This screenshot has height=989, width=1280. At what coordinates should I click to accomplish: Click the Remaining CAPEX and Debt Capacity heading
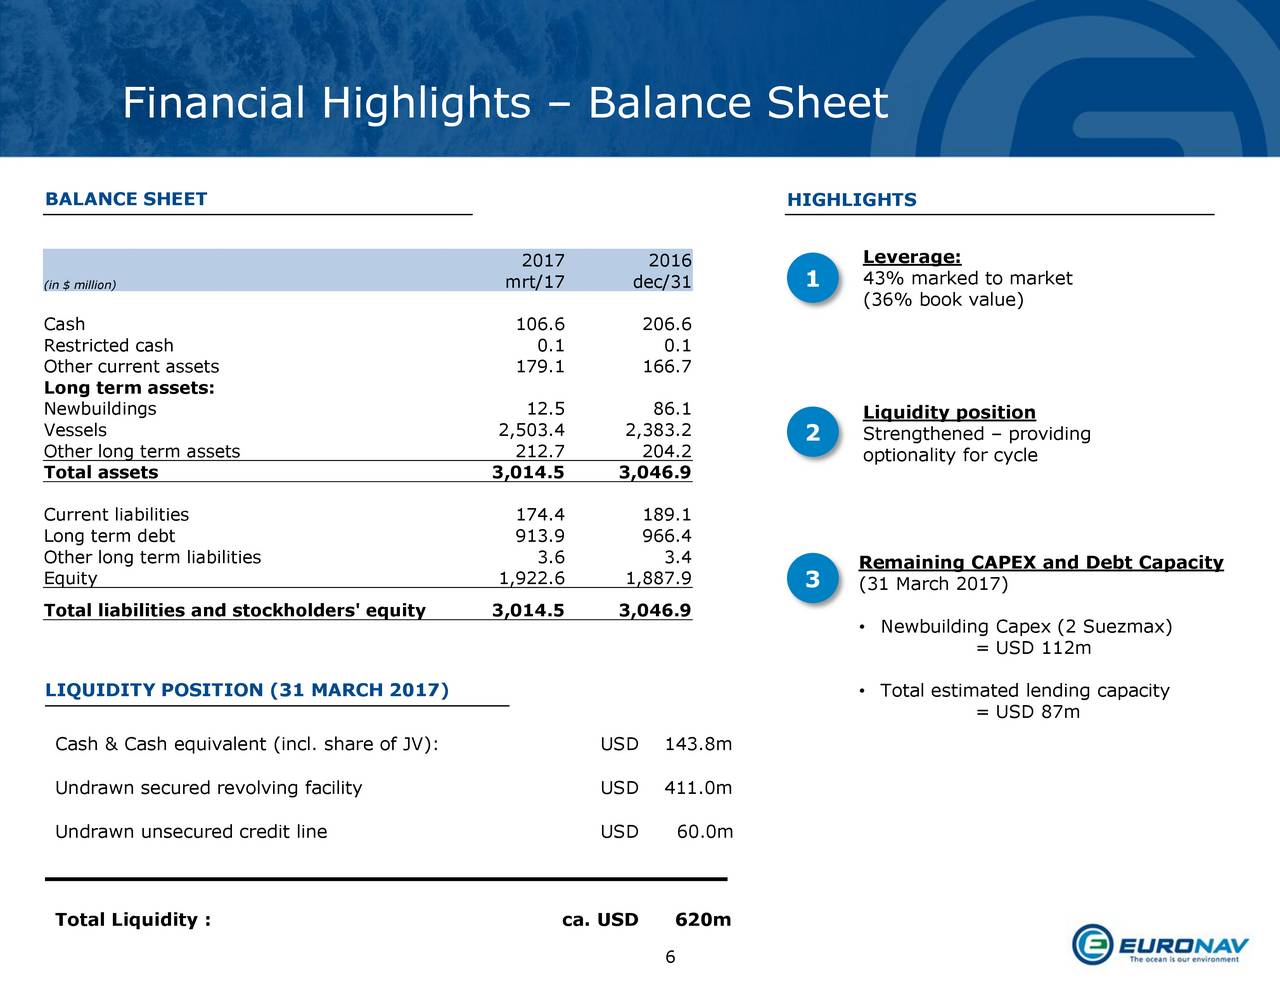pos(1040,562)
